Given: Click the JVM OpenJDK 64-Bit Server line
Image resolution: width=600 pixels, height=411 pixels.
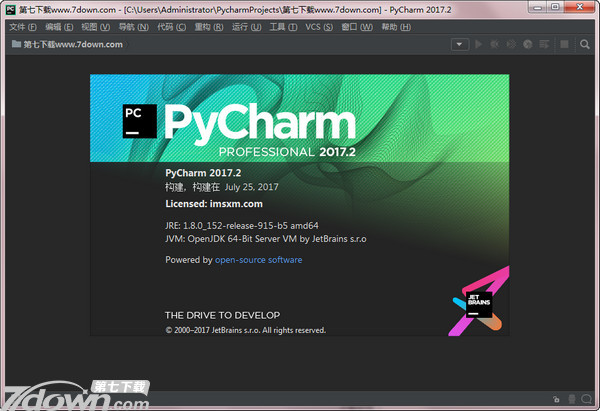Looking at the screenshot, I should (266, 239).
